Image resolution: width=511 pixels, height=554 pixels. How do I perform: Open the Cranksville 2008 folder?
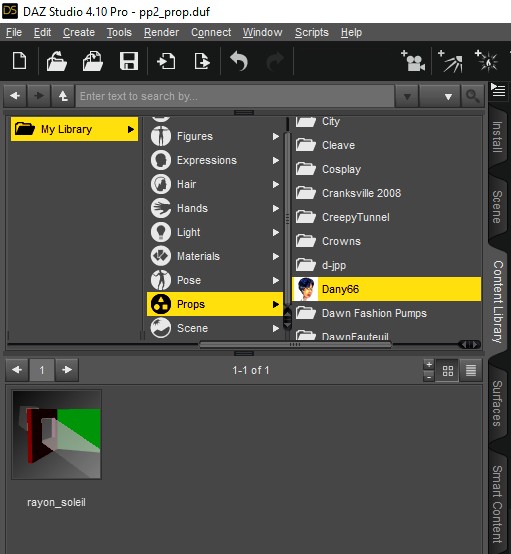point(387,193)
